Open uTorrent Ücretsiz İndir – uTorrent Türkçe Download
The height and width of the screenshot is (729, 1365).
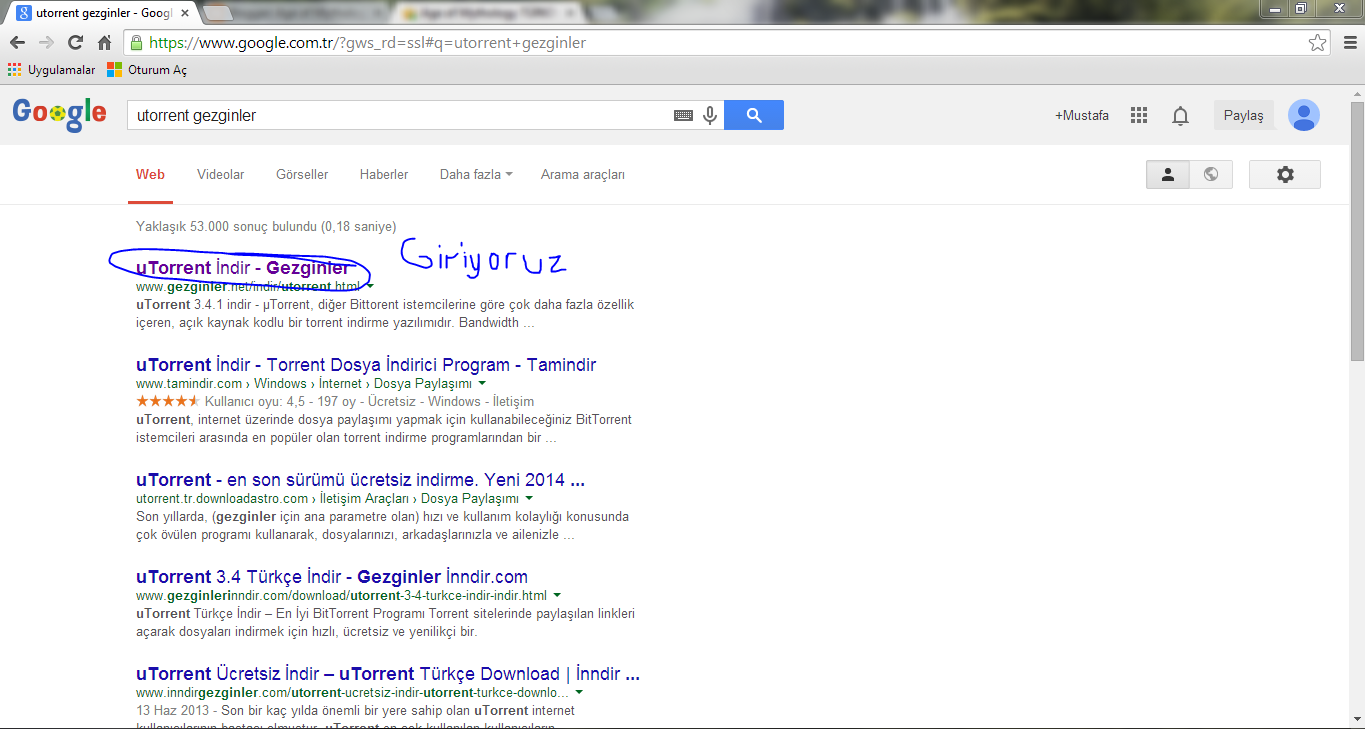[388, 674]
